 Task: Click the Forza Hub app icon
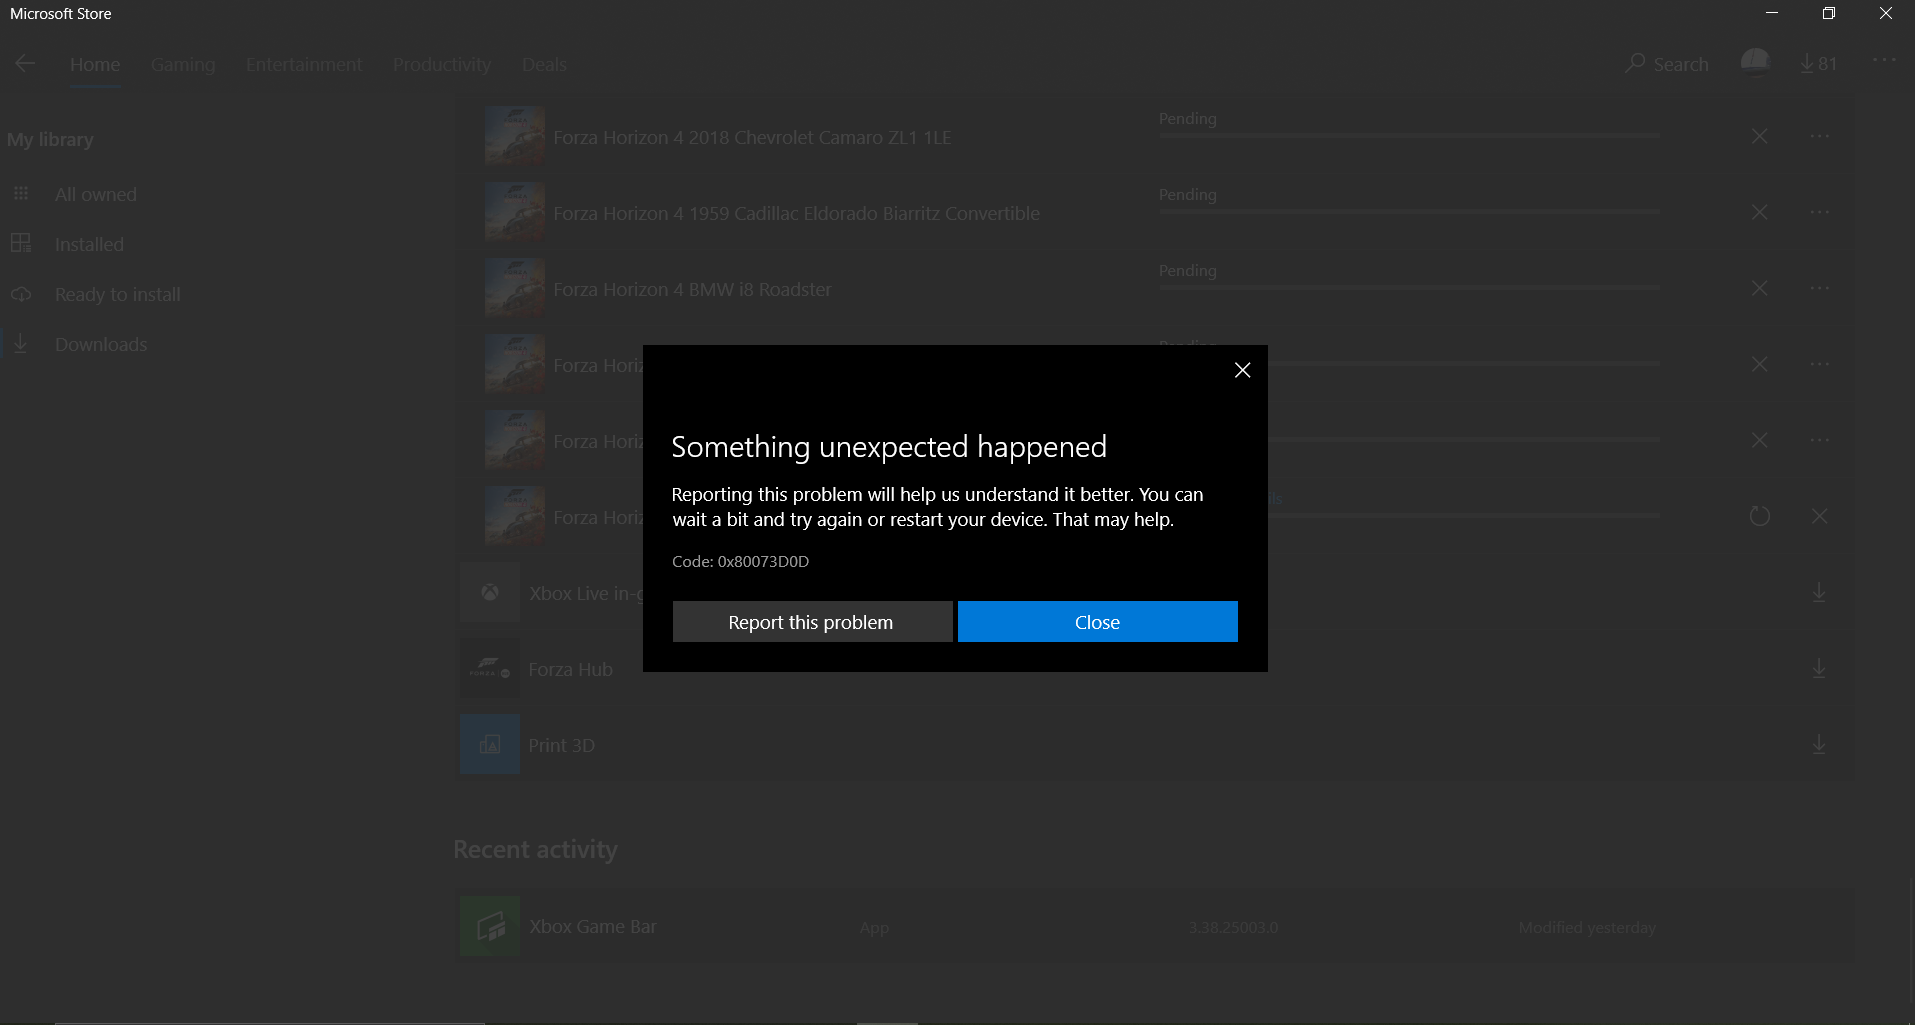[490, 668]
